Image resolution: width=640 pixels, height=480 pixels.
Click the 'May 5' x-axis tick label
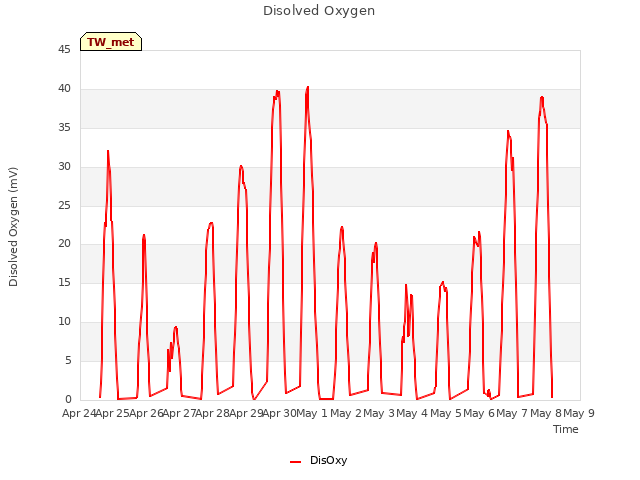[446, 413]
